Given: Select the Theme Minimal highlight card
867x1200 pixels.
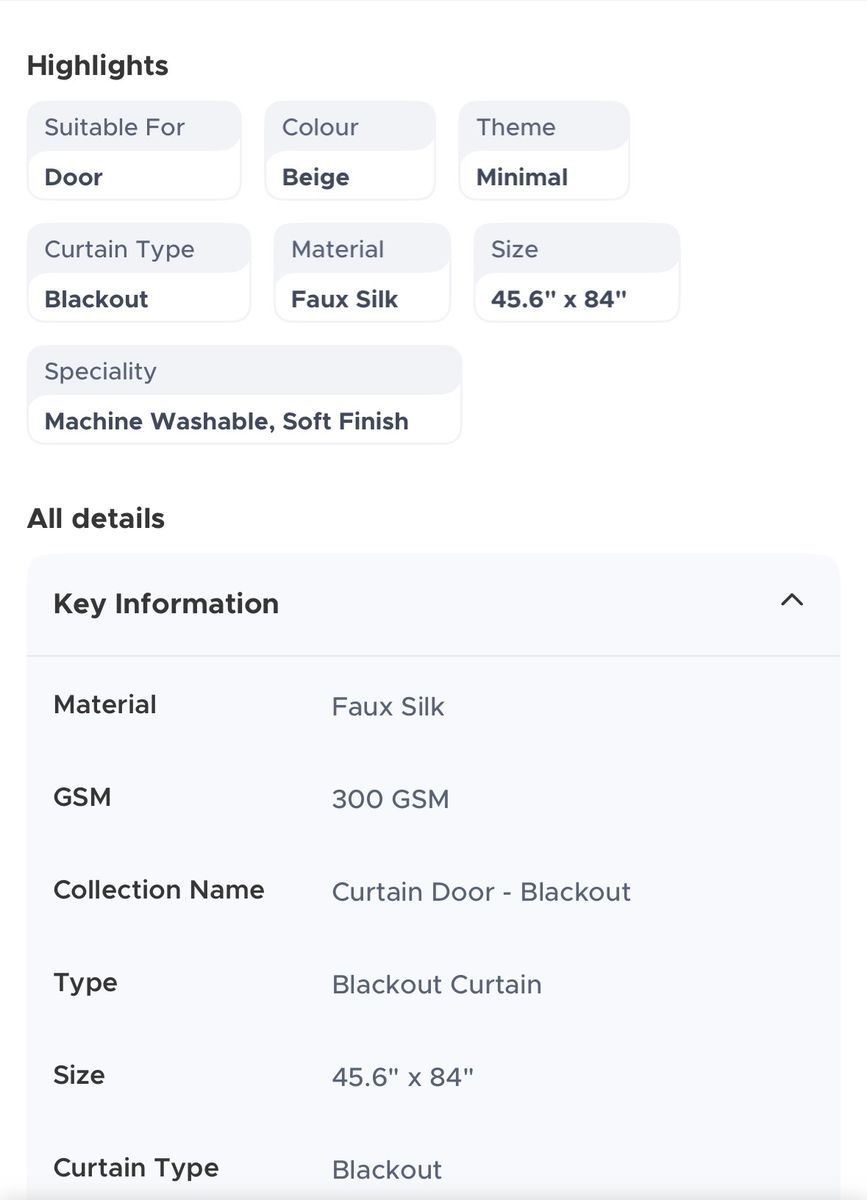Looking at the screenshot, I should [544, 151].
